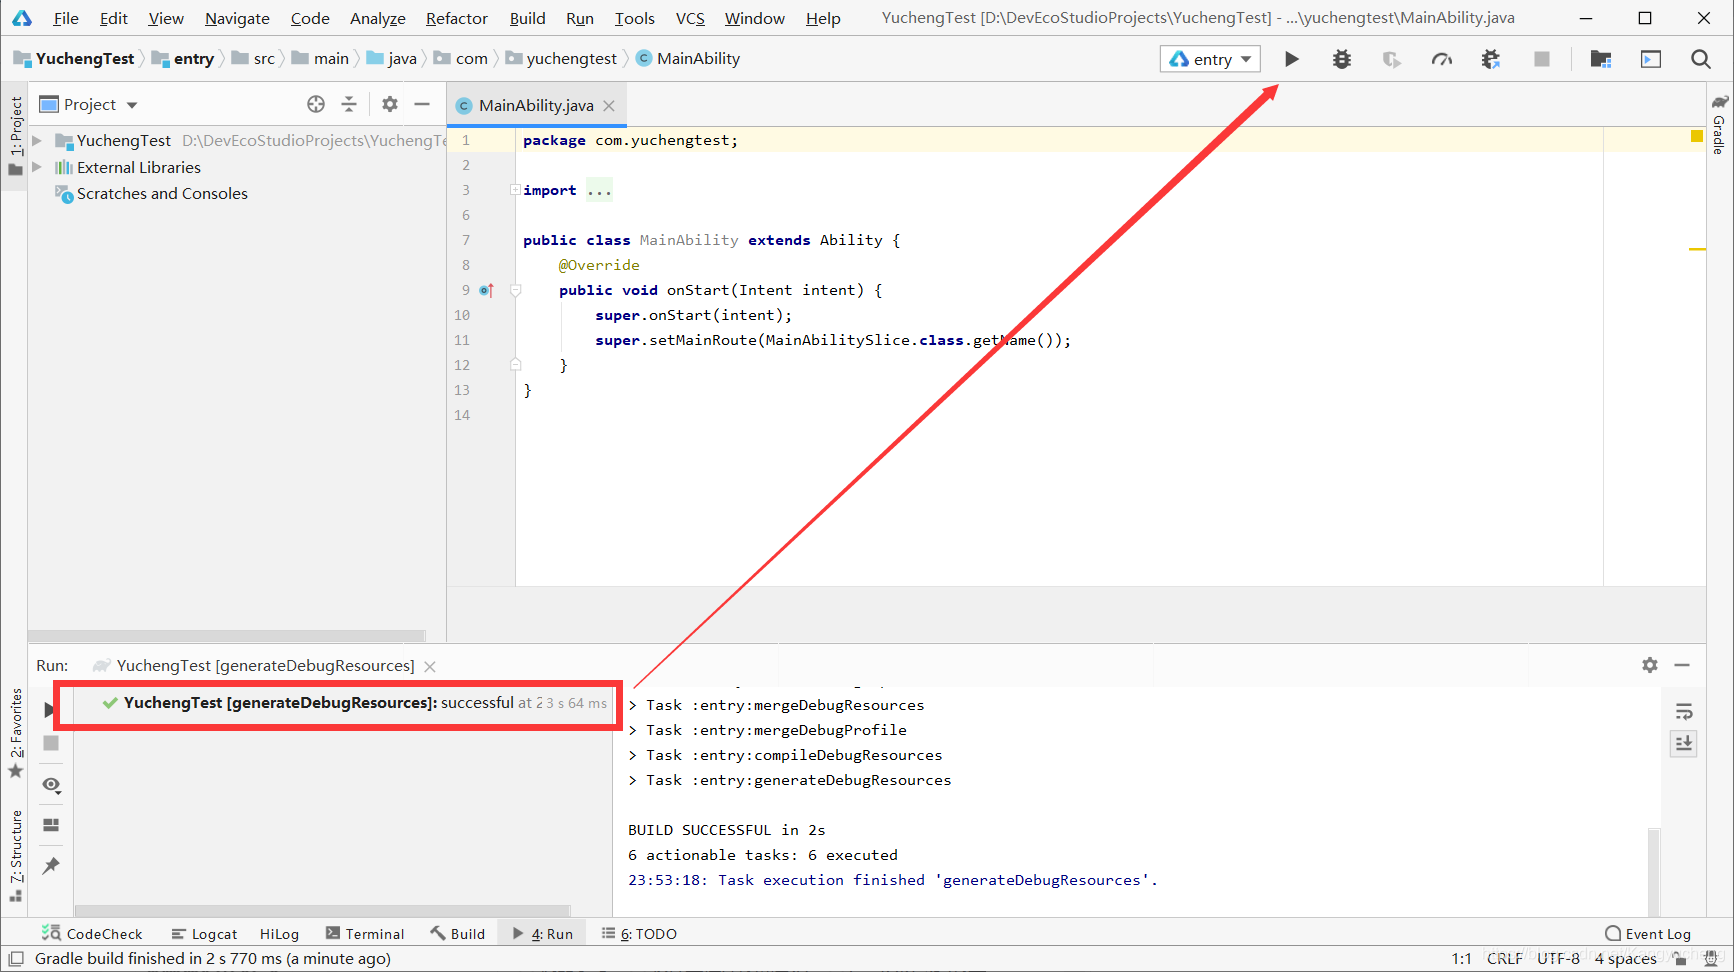
Task: Expand External Libraries node
Action: click(37, 167)
